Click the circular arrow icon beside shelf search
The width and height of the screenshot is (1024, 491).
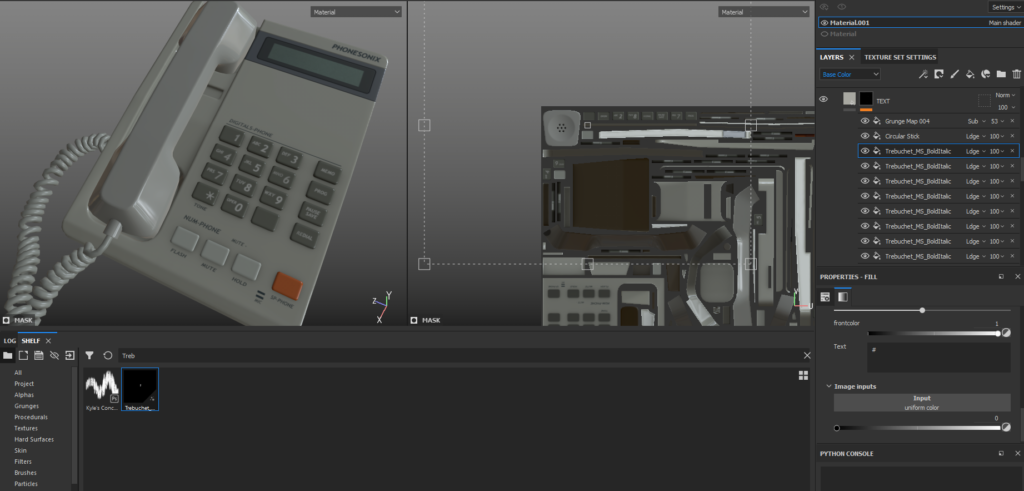tap(108, 356)
